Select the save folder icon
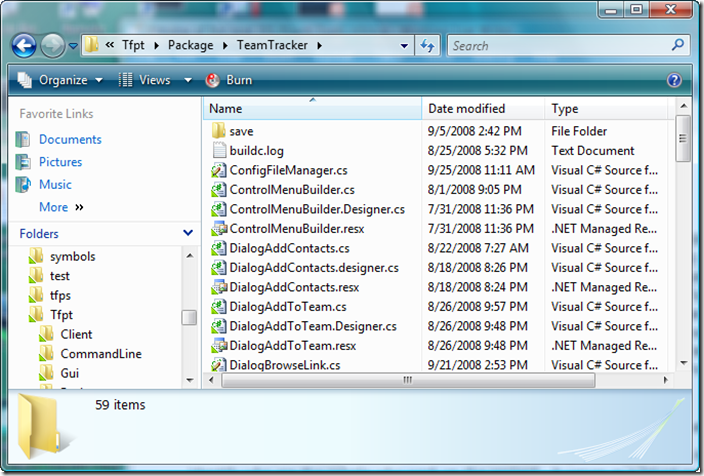 click(x=219, y=131)
